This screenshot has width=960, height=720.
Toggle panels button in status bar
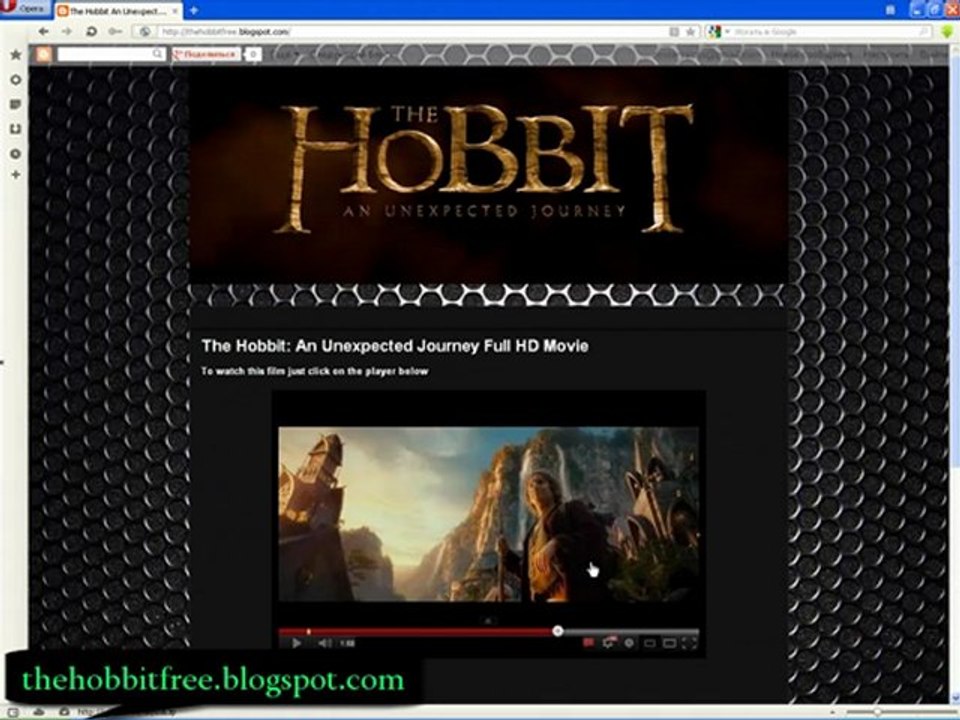(13, 713)
